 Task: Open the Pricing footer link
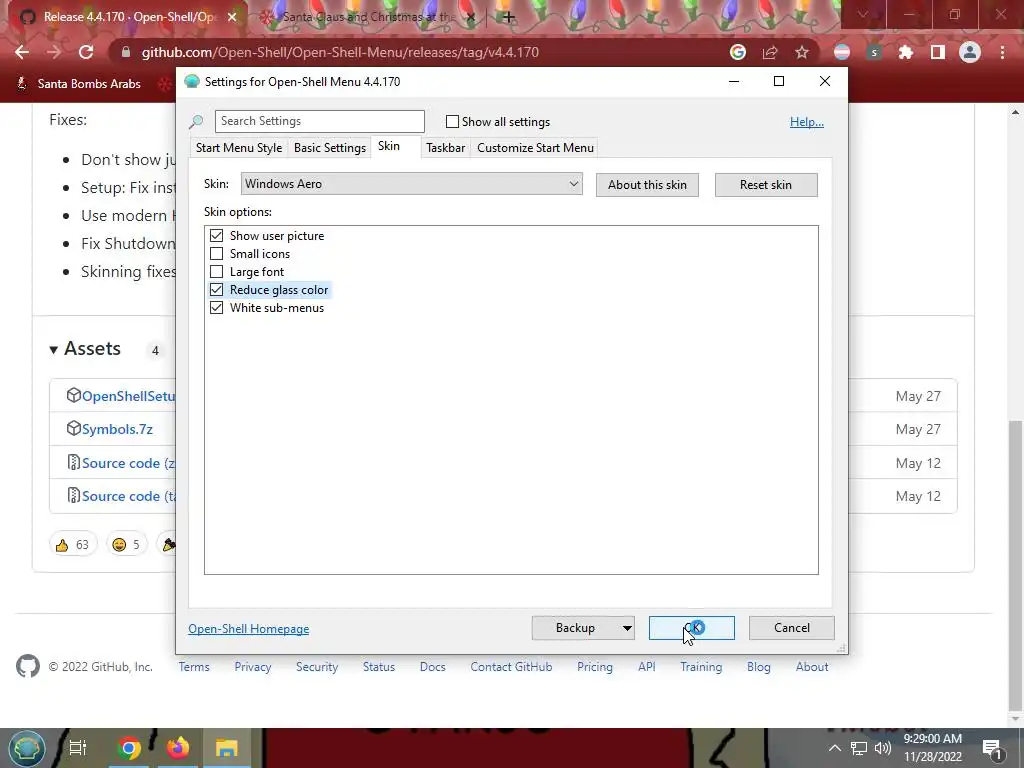point(594,667)
